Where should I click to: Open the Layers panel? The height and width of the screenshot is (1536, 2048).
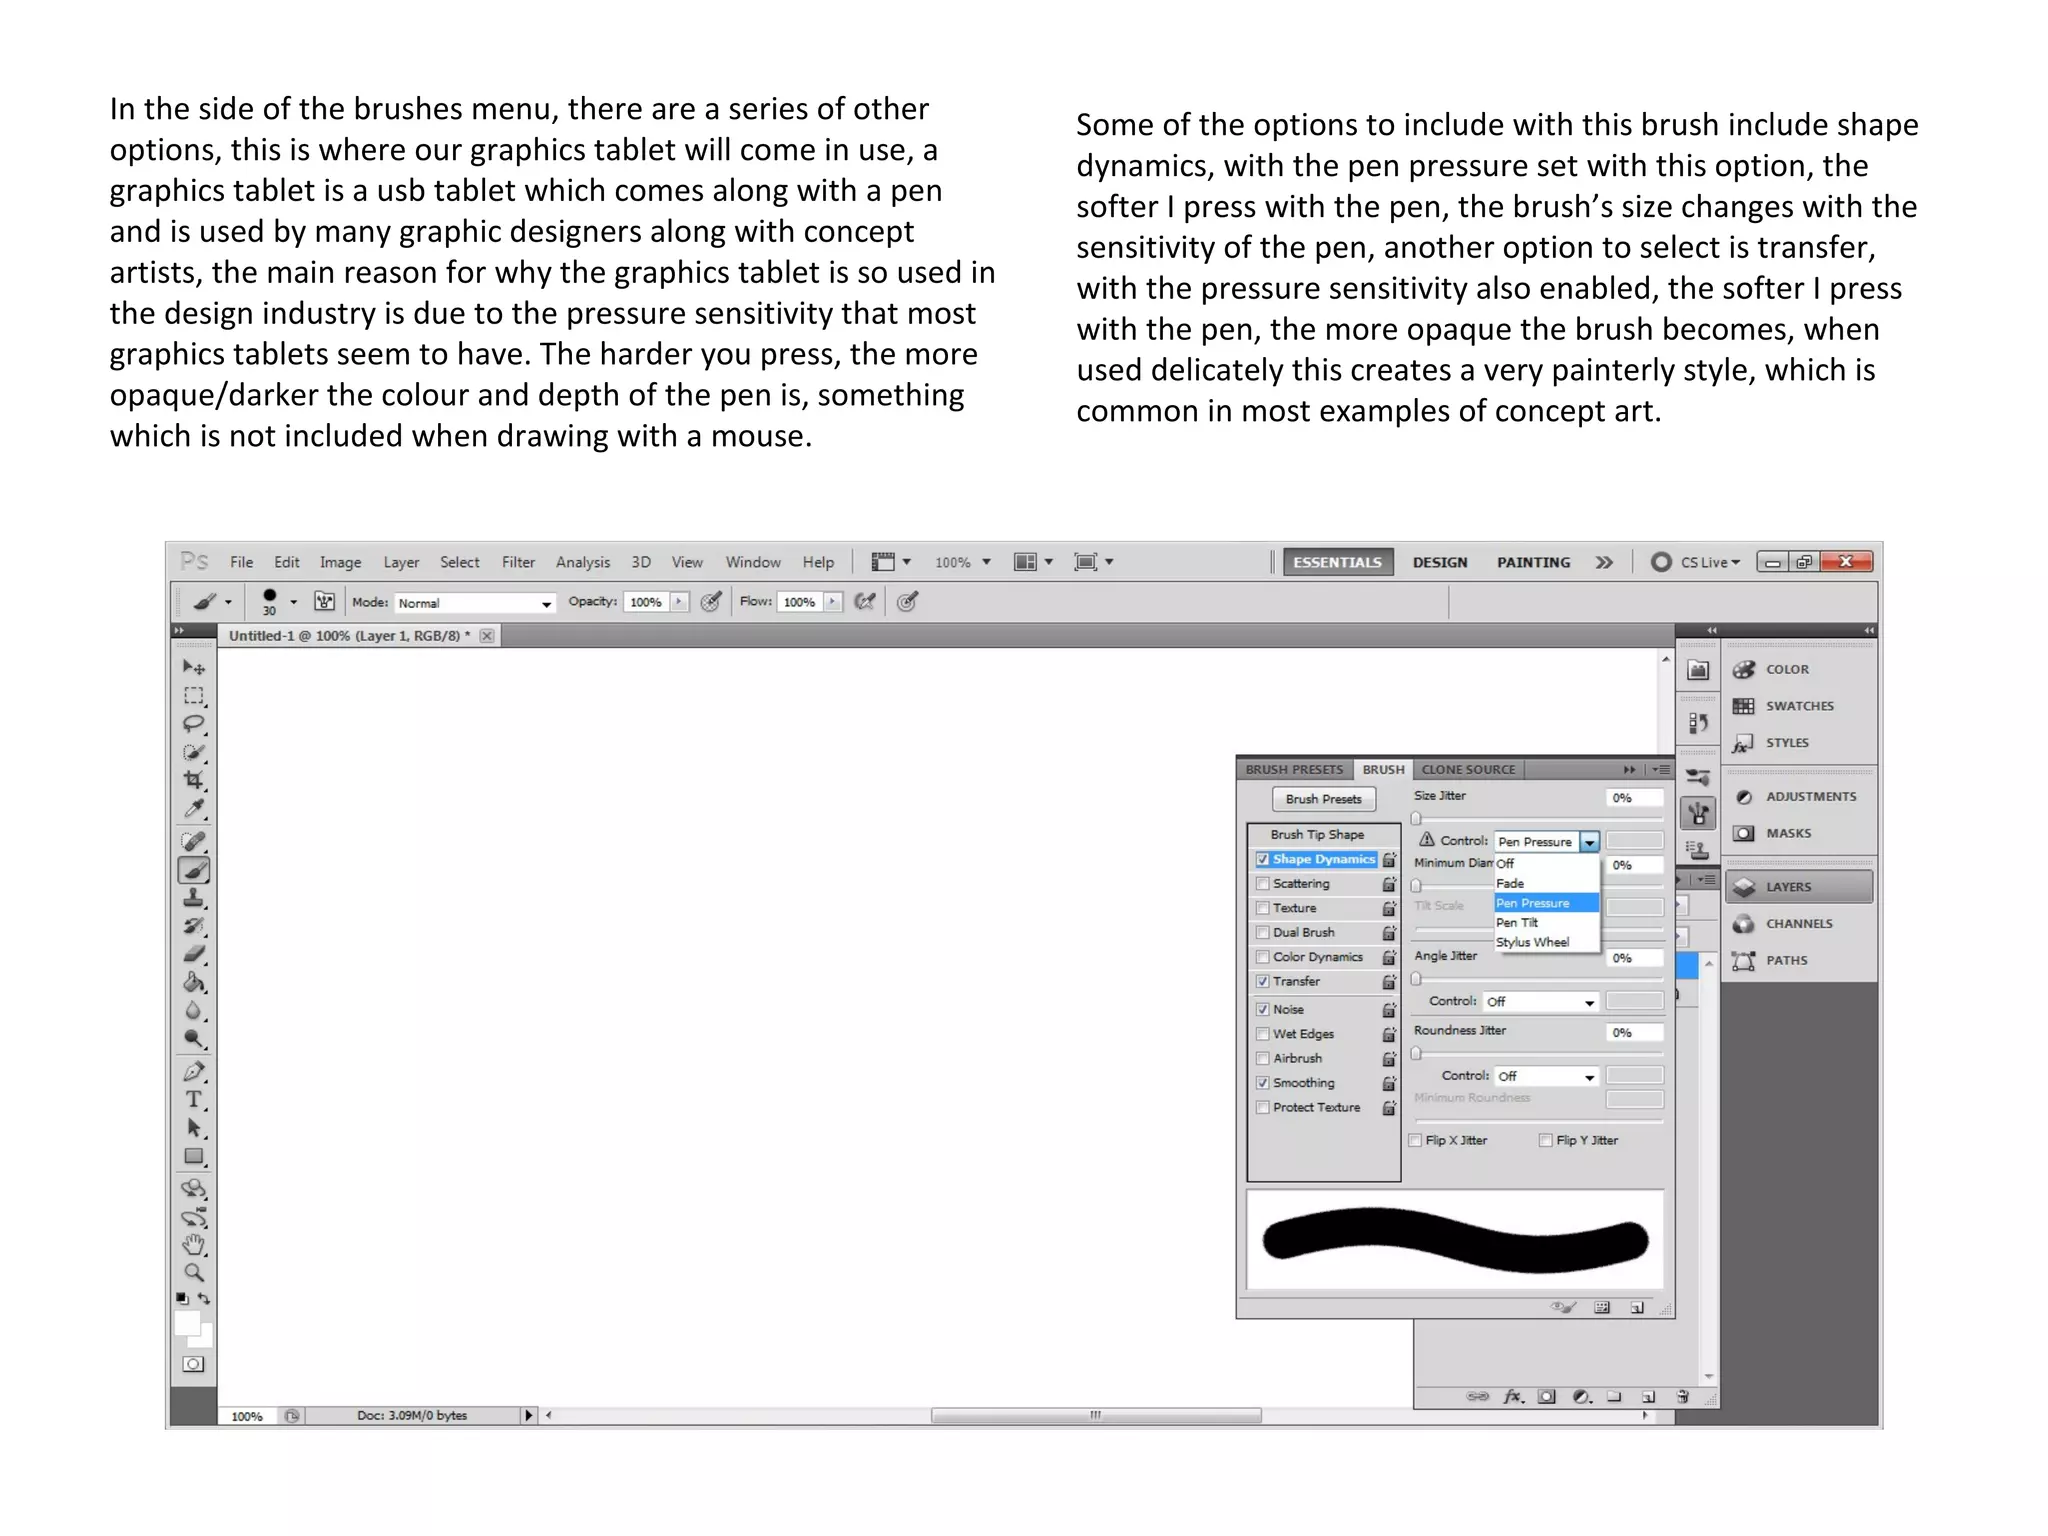pyautogui.click(x=1798, y=887)
